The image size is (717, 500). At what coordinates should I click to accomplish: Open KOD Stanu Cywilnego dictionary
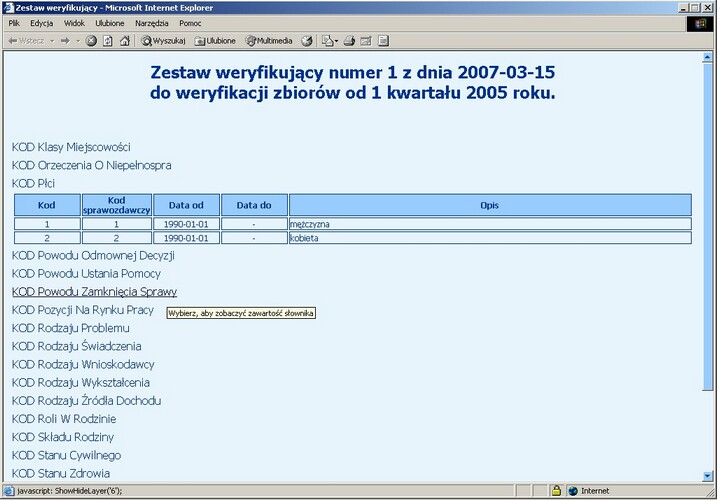66,455
